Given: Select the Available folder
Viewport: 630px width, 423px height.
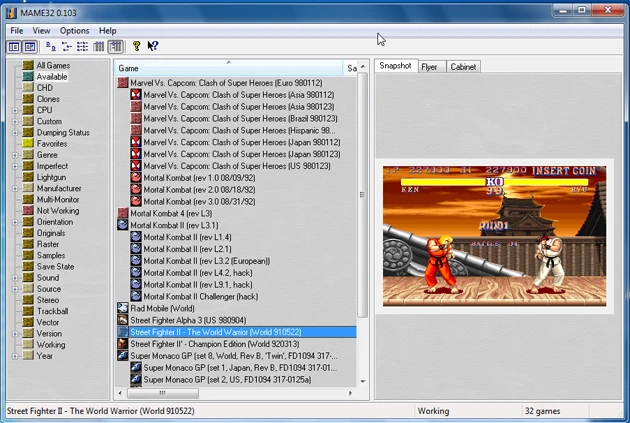Looking at the screenshot, I should tap(52, 77).
